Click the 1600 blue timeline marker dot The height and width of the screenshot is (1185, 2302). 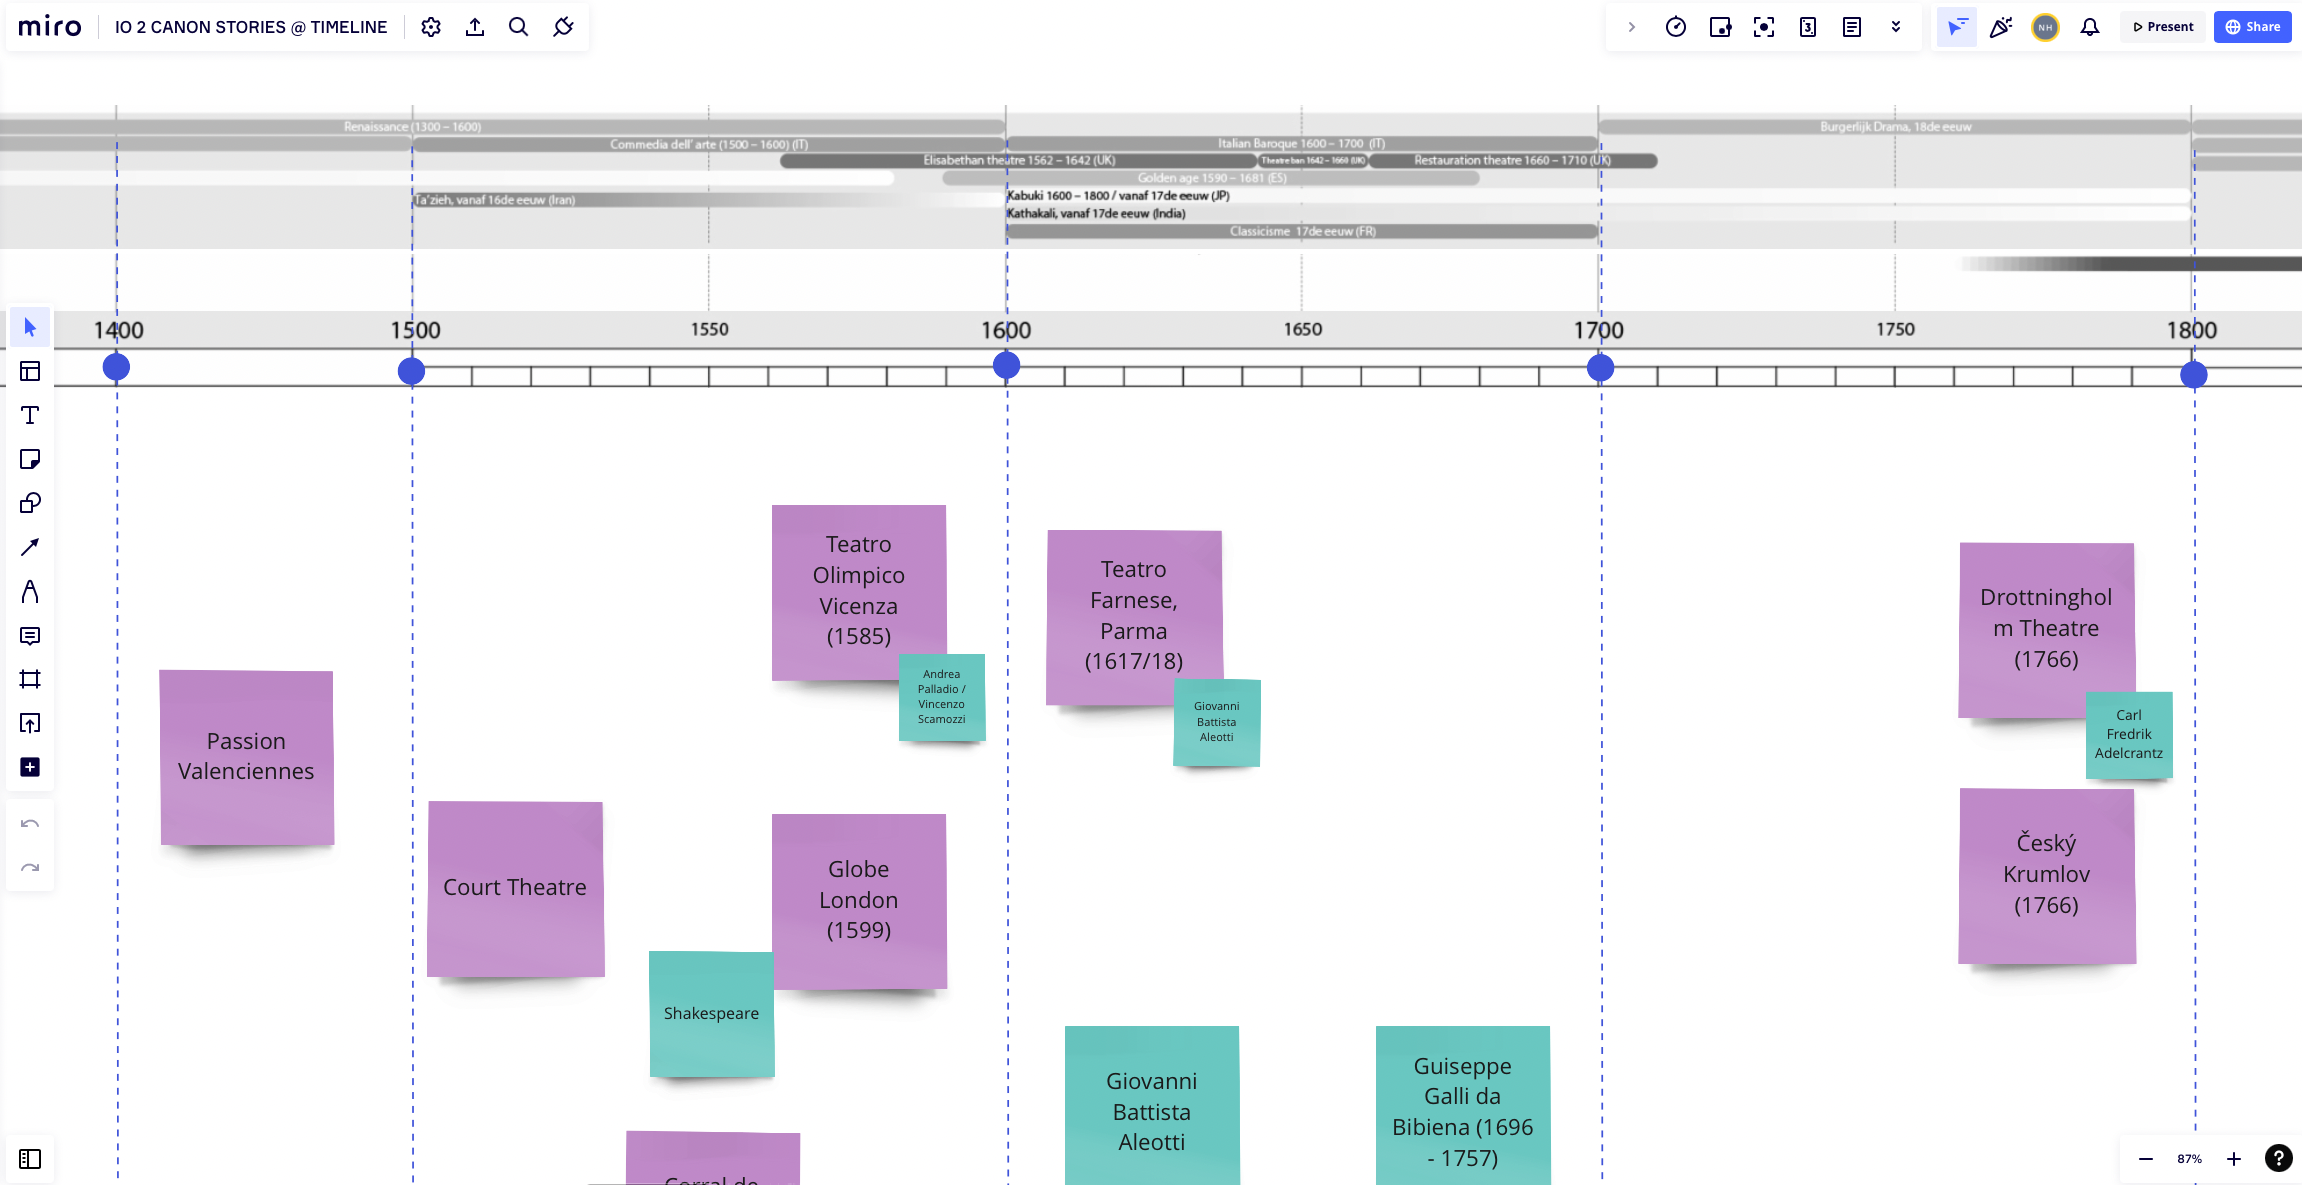1006,366
